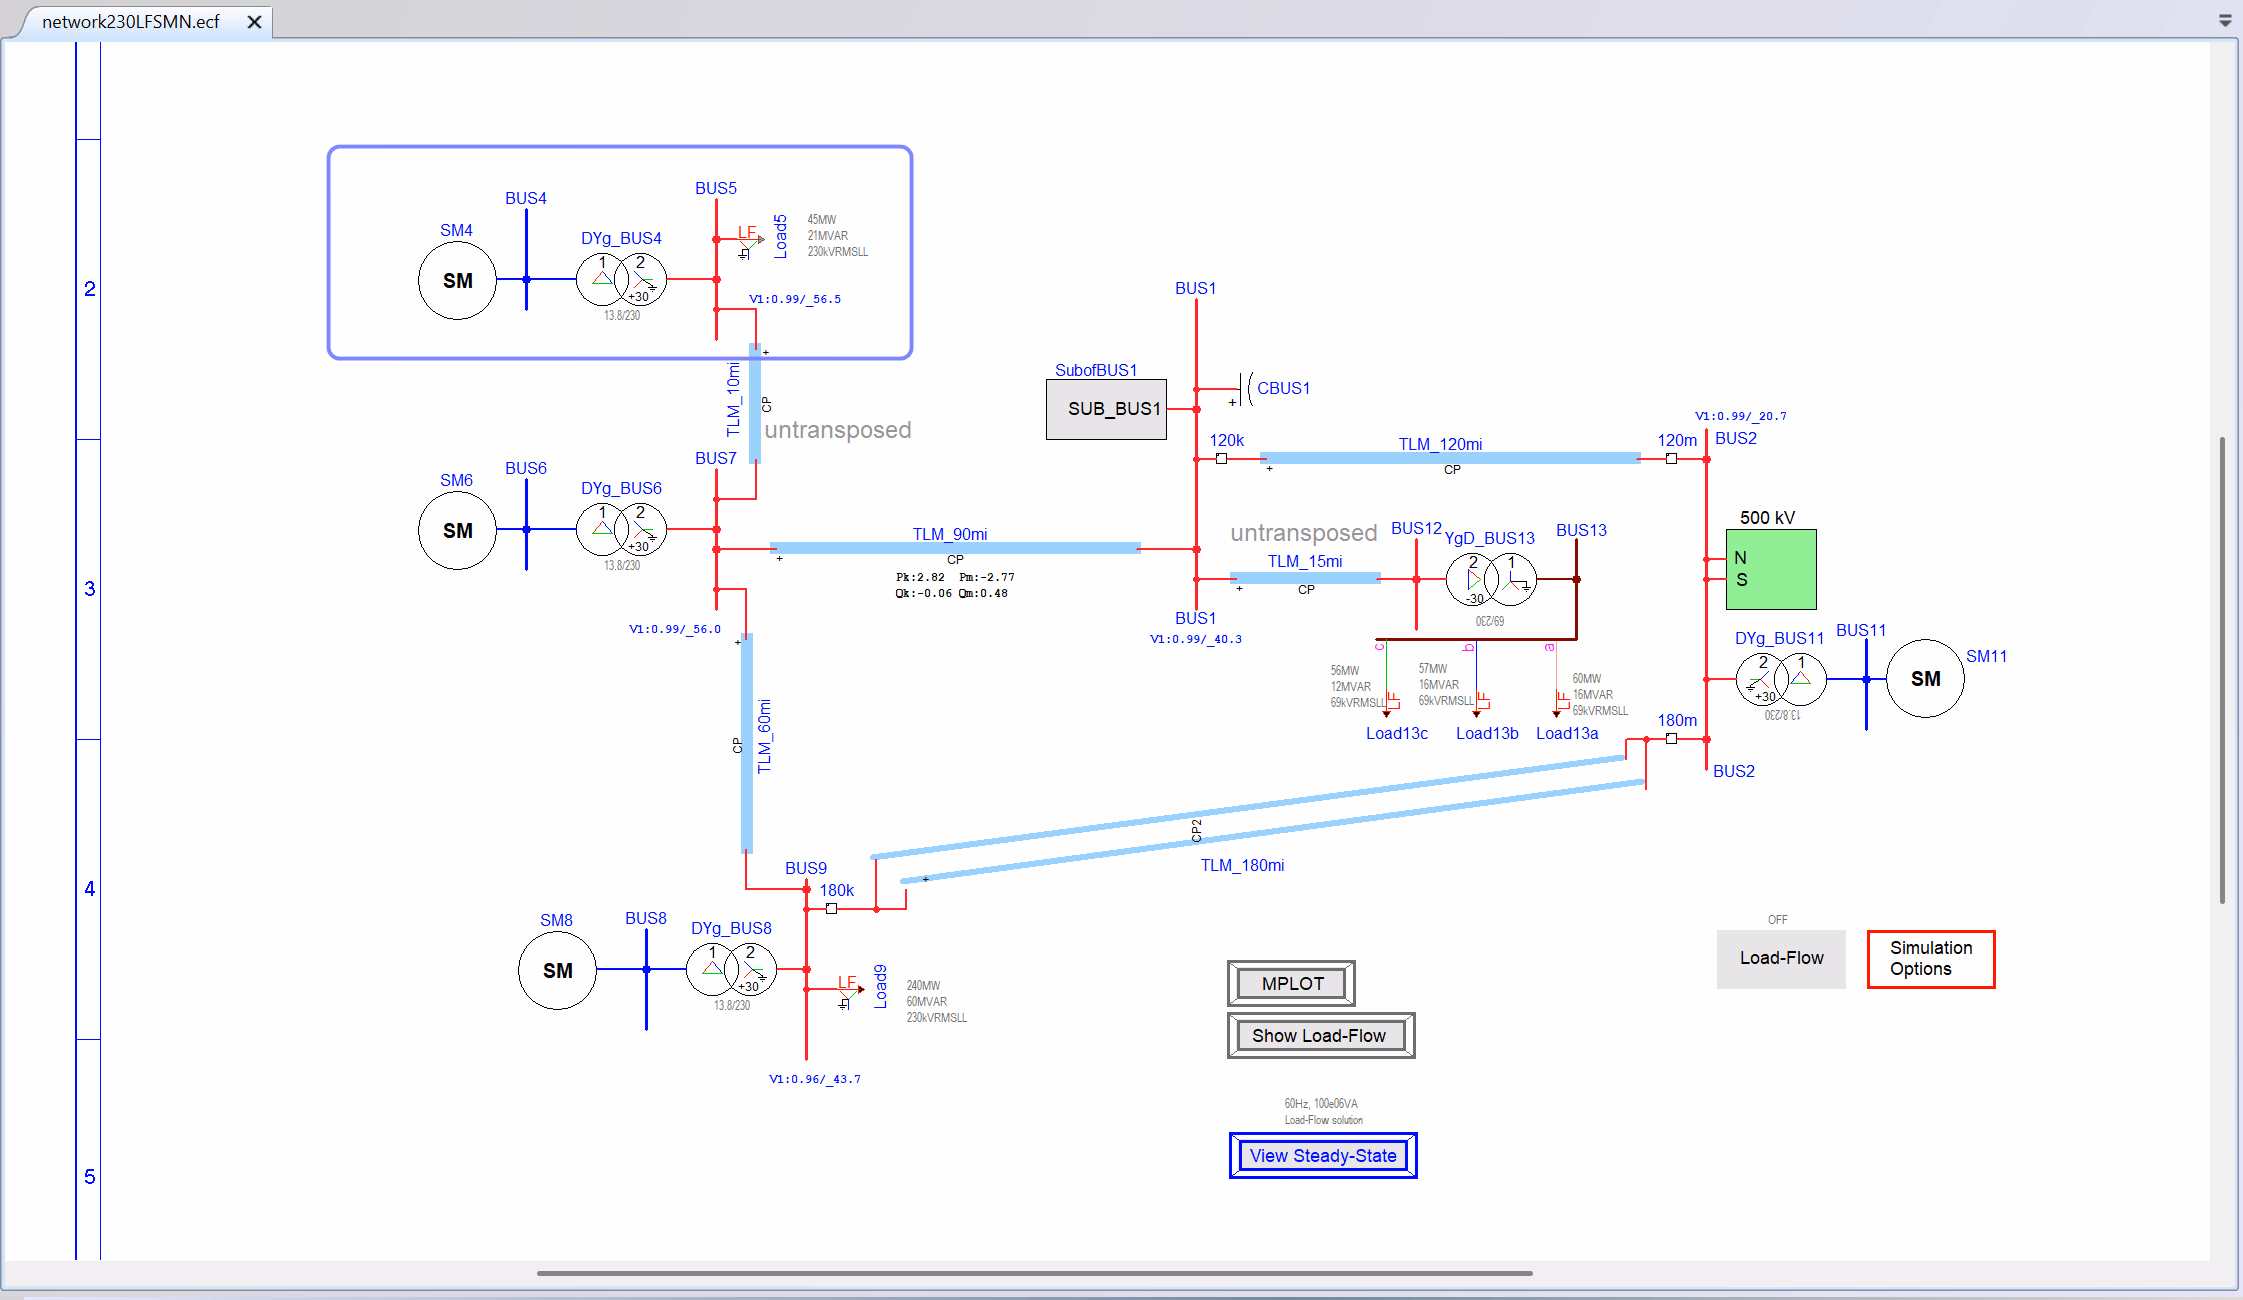Image resolution: width=2243 pixels, height=1300 pixels.
Task: Select the BUS6 blue bus bar
Action: tap(526, 525)
